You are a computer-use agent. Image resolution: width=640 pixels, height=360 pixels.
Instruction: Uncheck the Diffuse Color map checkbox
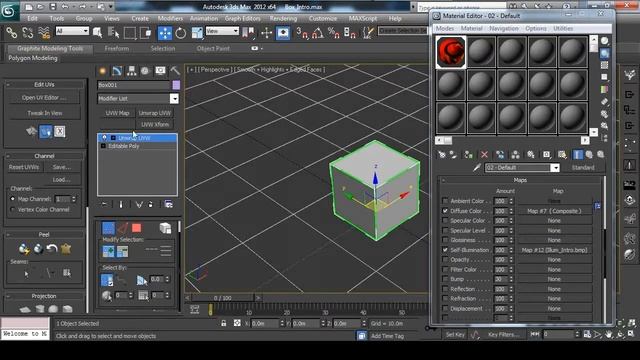click(x=445, y=211)
